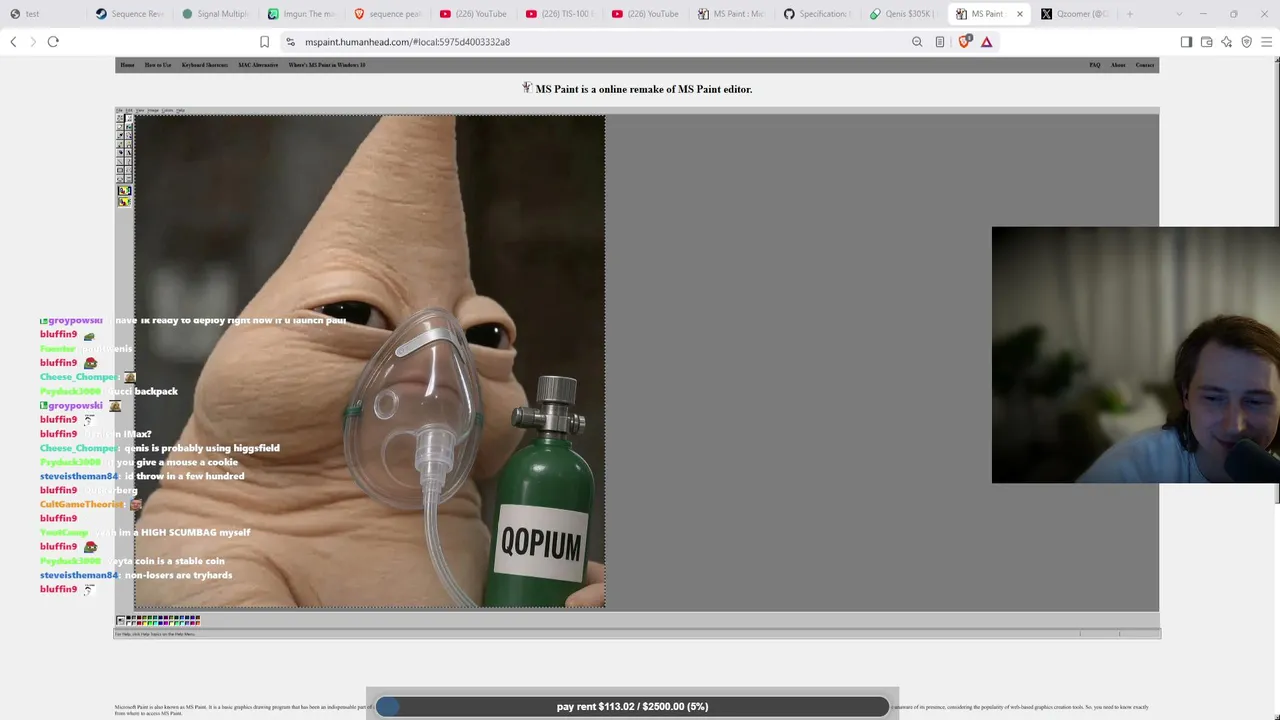Select the Magnifier tool
The image size is (1280, 720).
pos(129,135)
